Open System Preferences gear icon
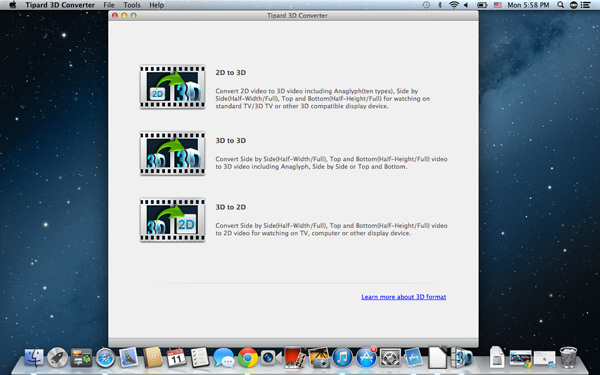Viewport: 600px width, 375px height. coord(390,358)
